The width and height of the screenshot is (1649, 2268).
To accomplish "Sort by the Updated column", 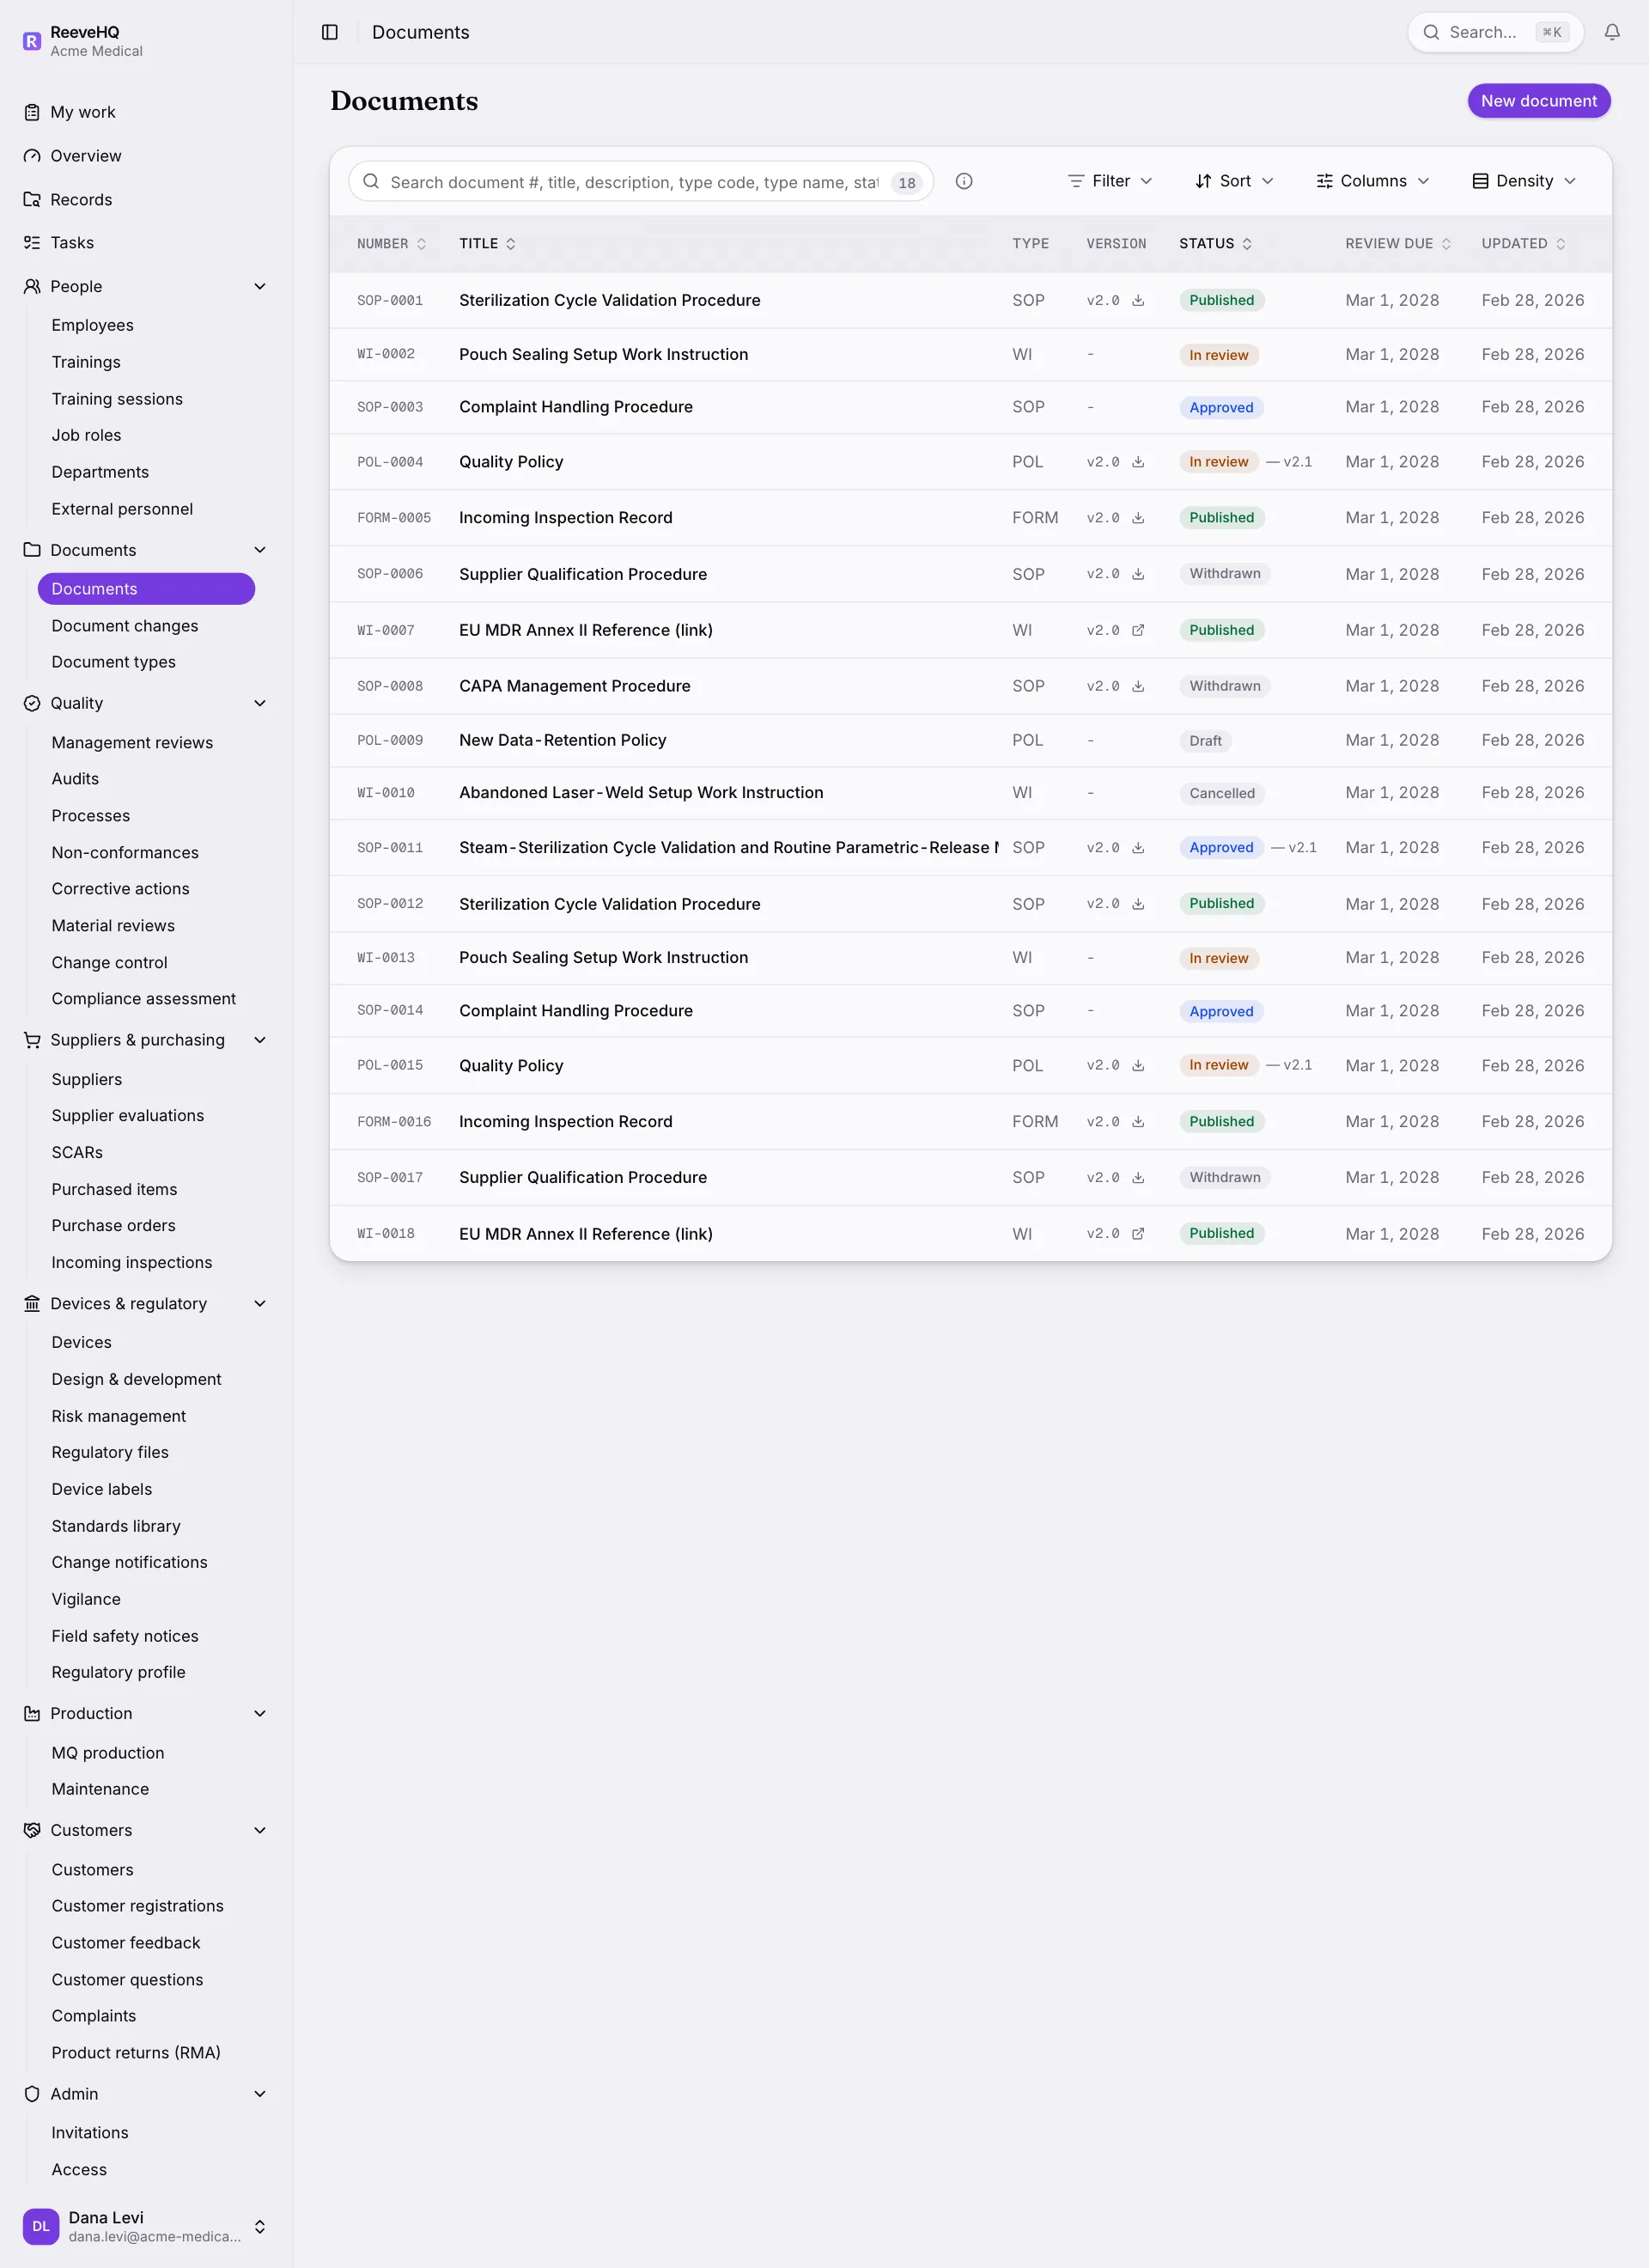I will (1523, 244).
